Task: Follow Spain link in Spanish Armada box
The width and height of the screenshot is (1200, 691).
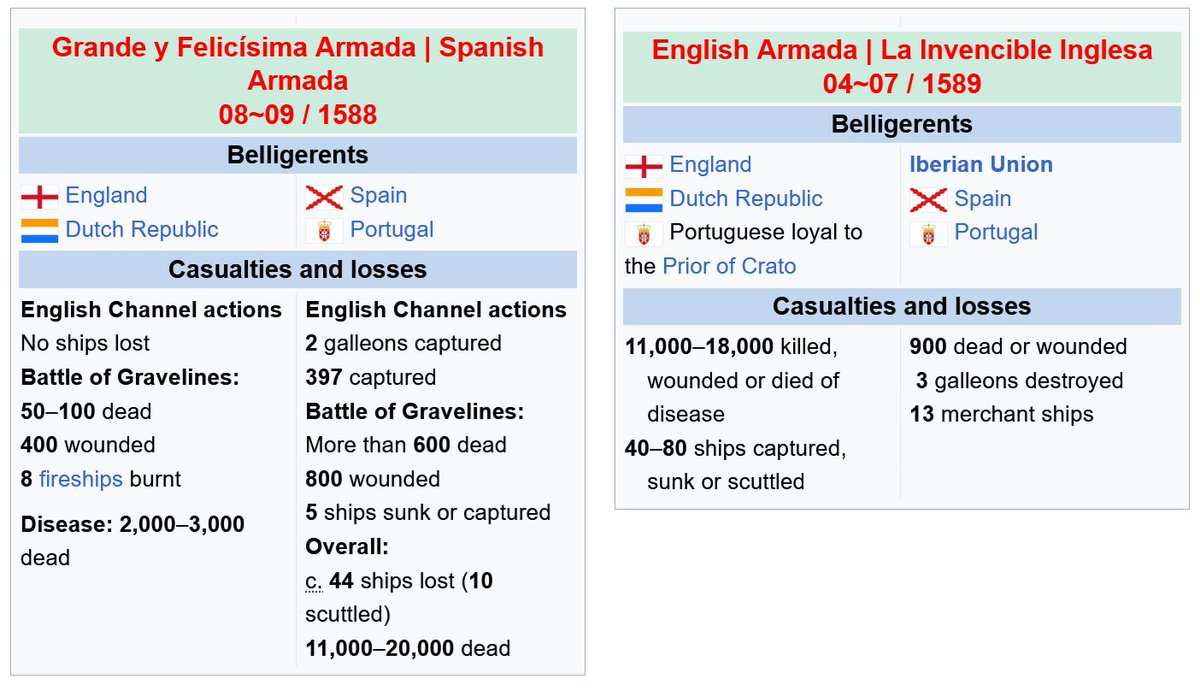Action: [x=378, y=195]
